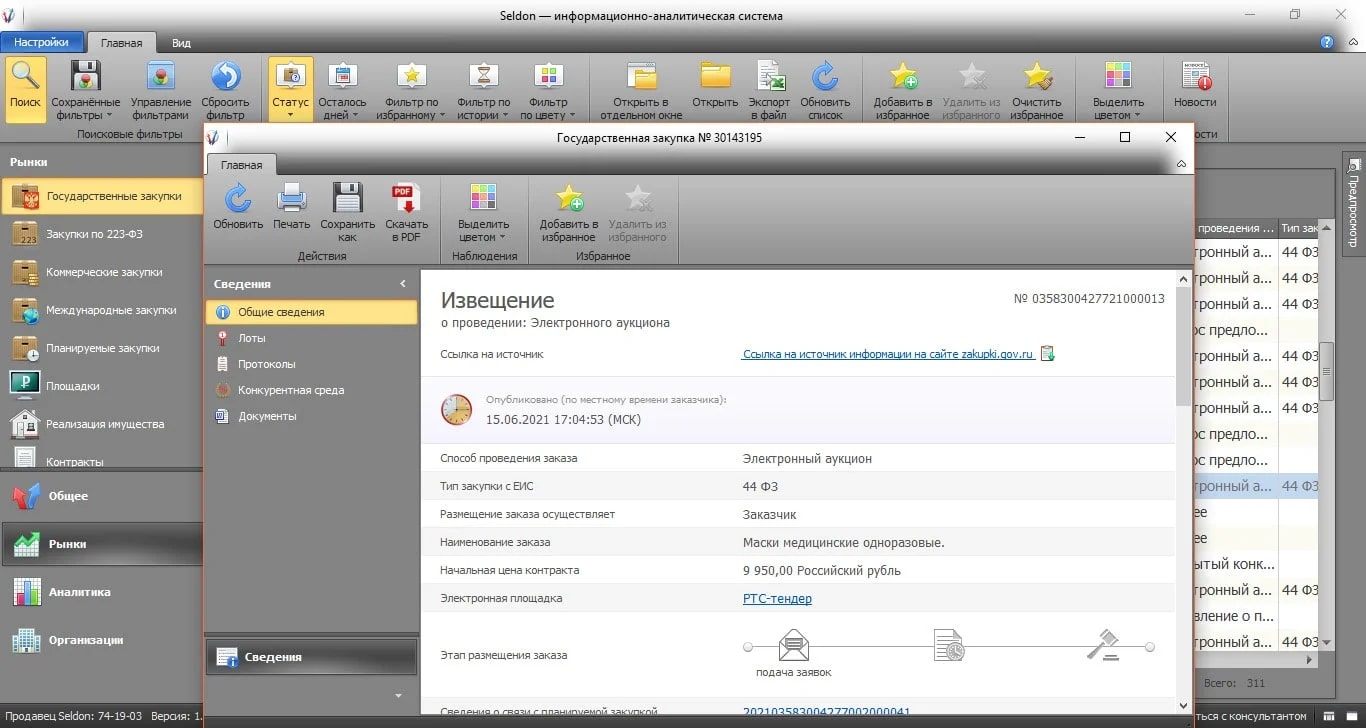The width and height of the screenshot is (1366, 728).
Task: Select Общие сведения section
Action: tap(311, 312)
